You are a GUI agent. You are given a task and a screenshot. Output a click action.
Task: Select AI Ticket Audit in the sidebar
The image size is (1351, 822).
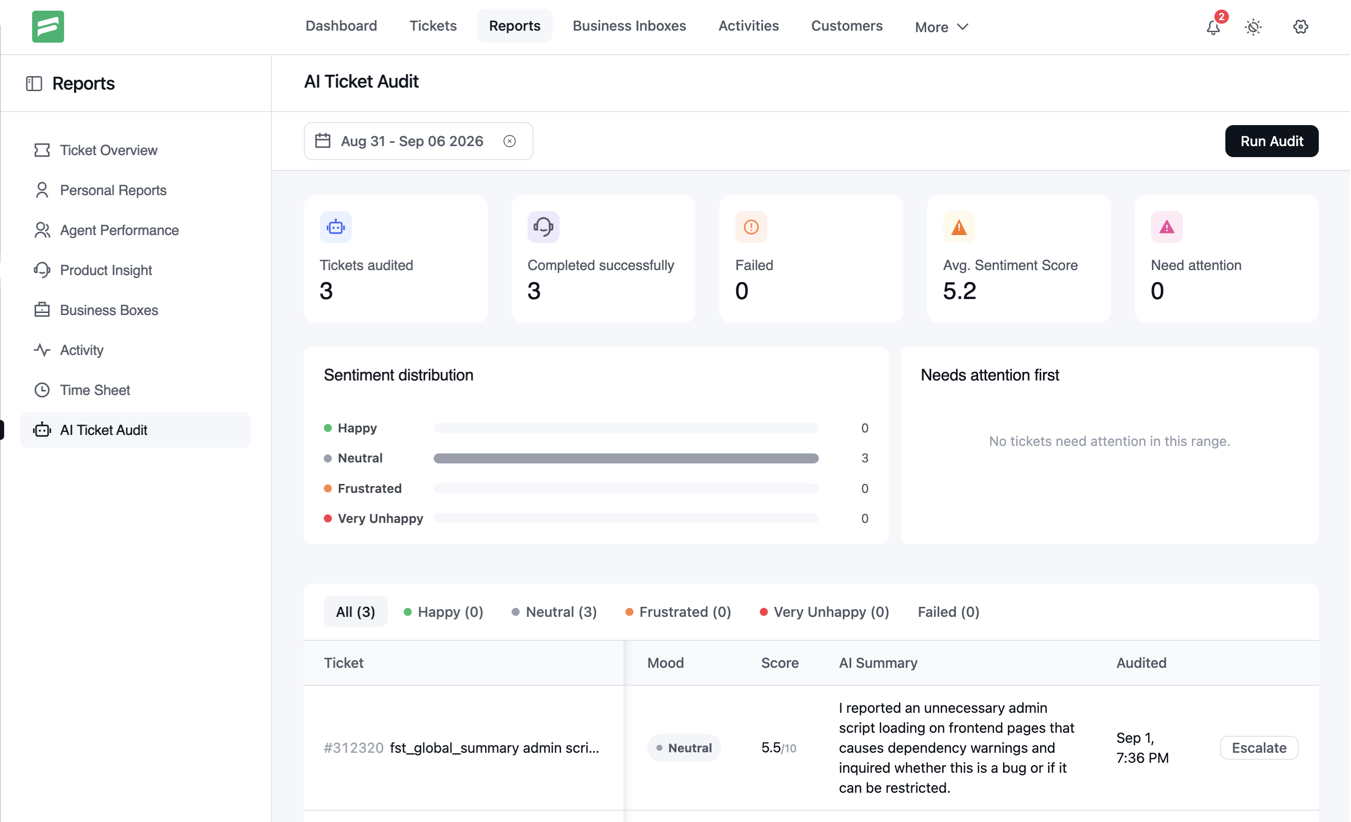135,430
